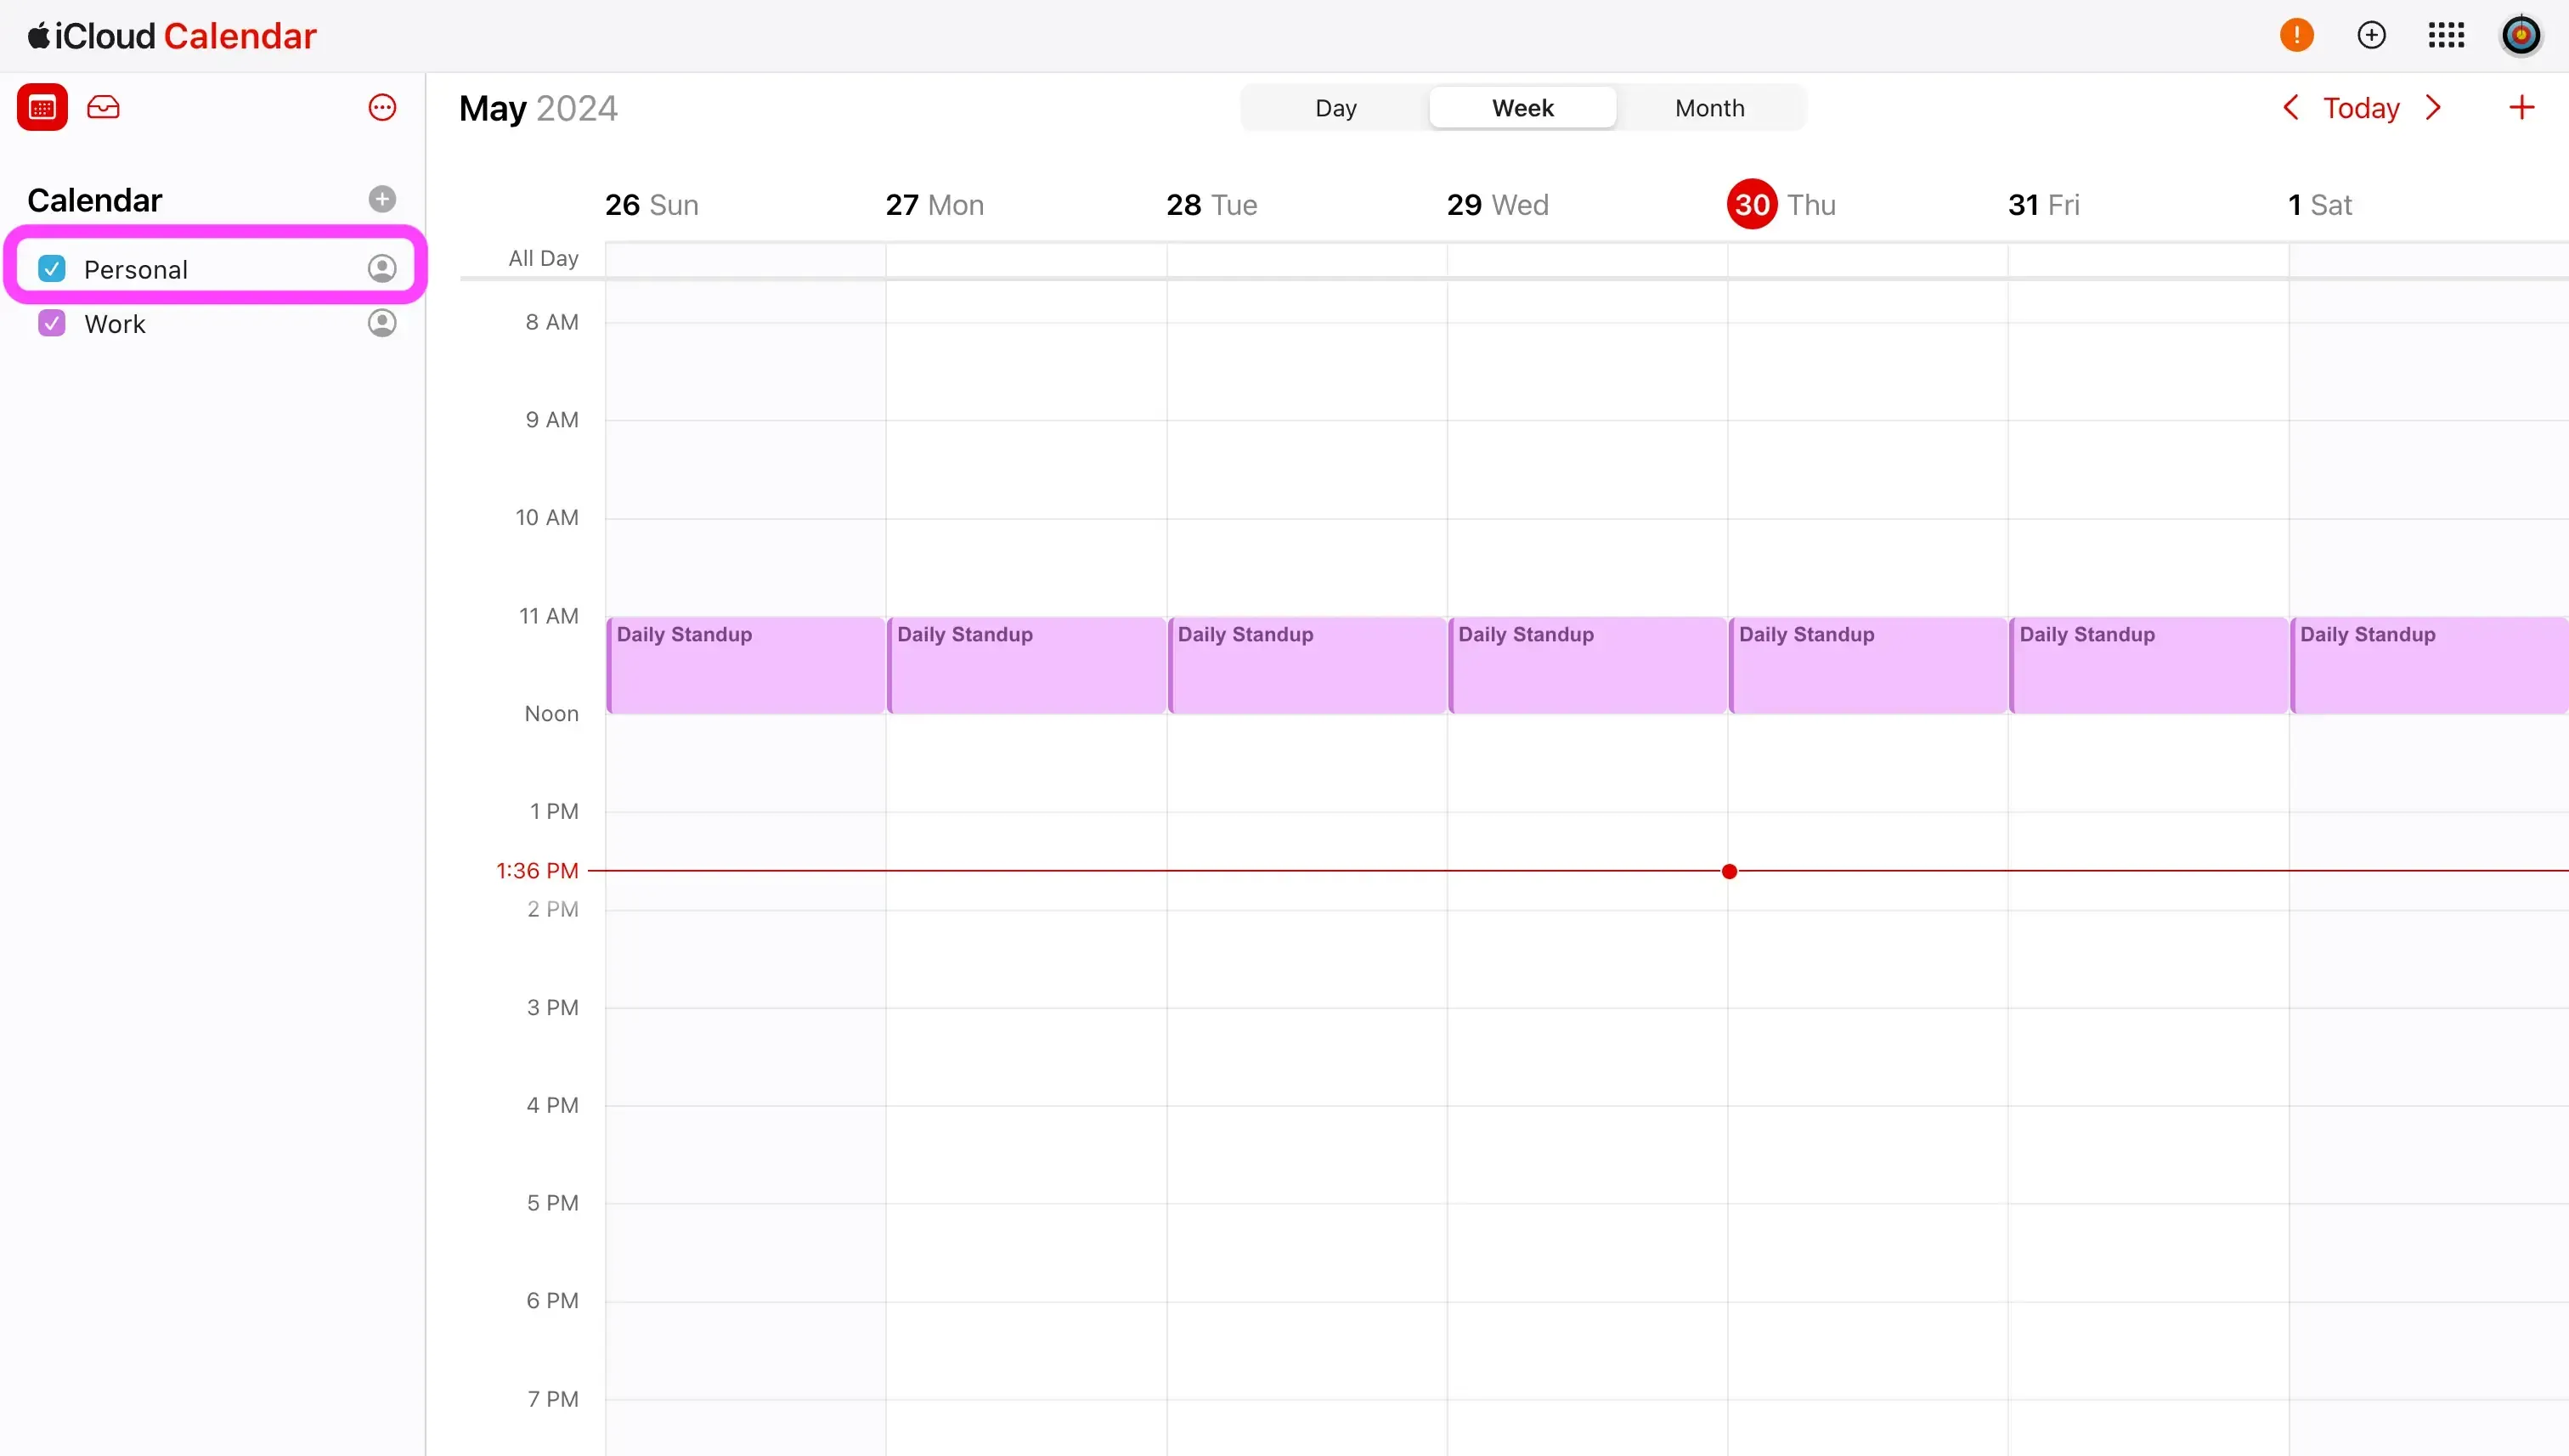Open the calendar Inbox icon

[x=103, y=107]
